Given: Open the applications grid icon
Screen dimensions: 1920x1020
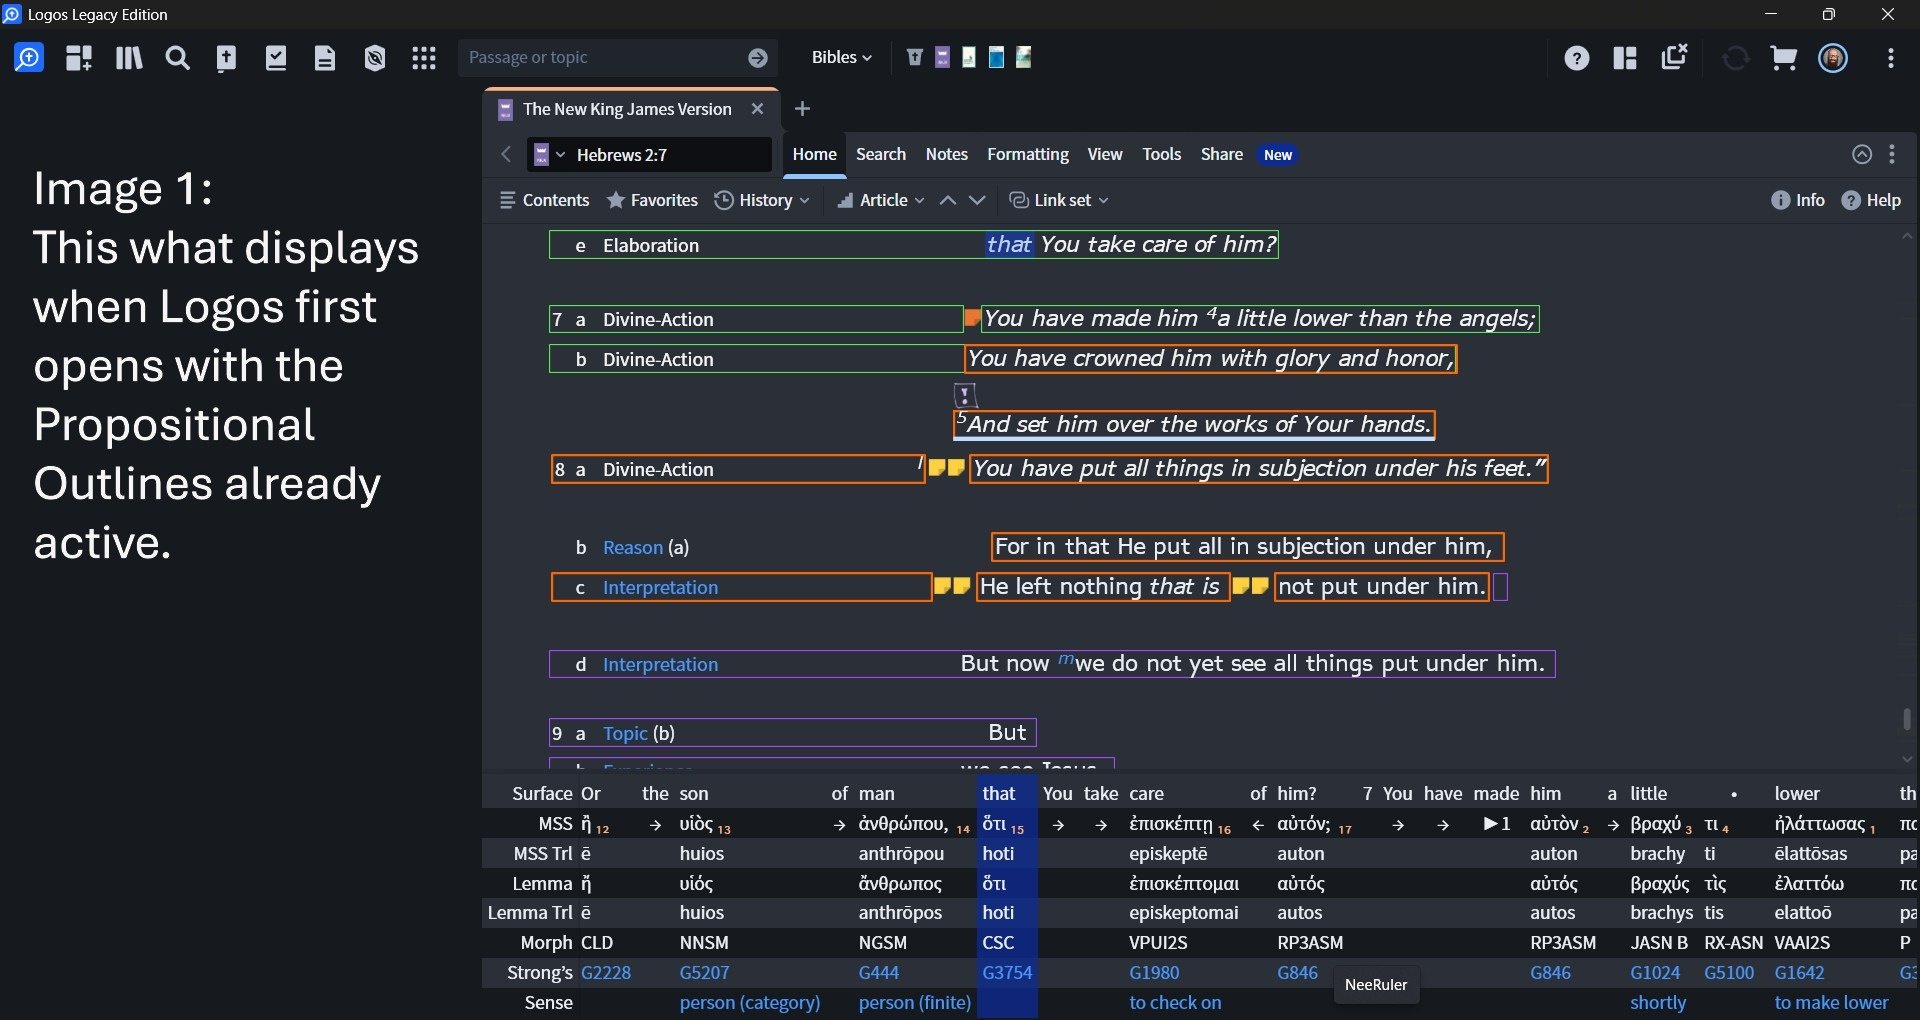Looking at the screenshot, I should (x=424, y=58).
